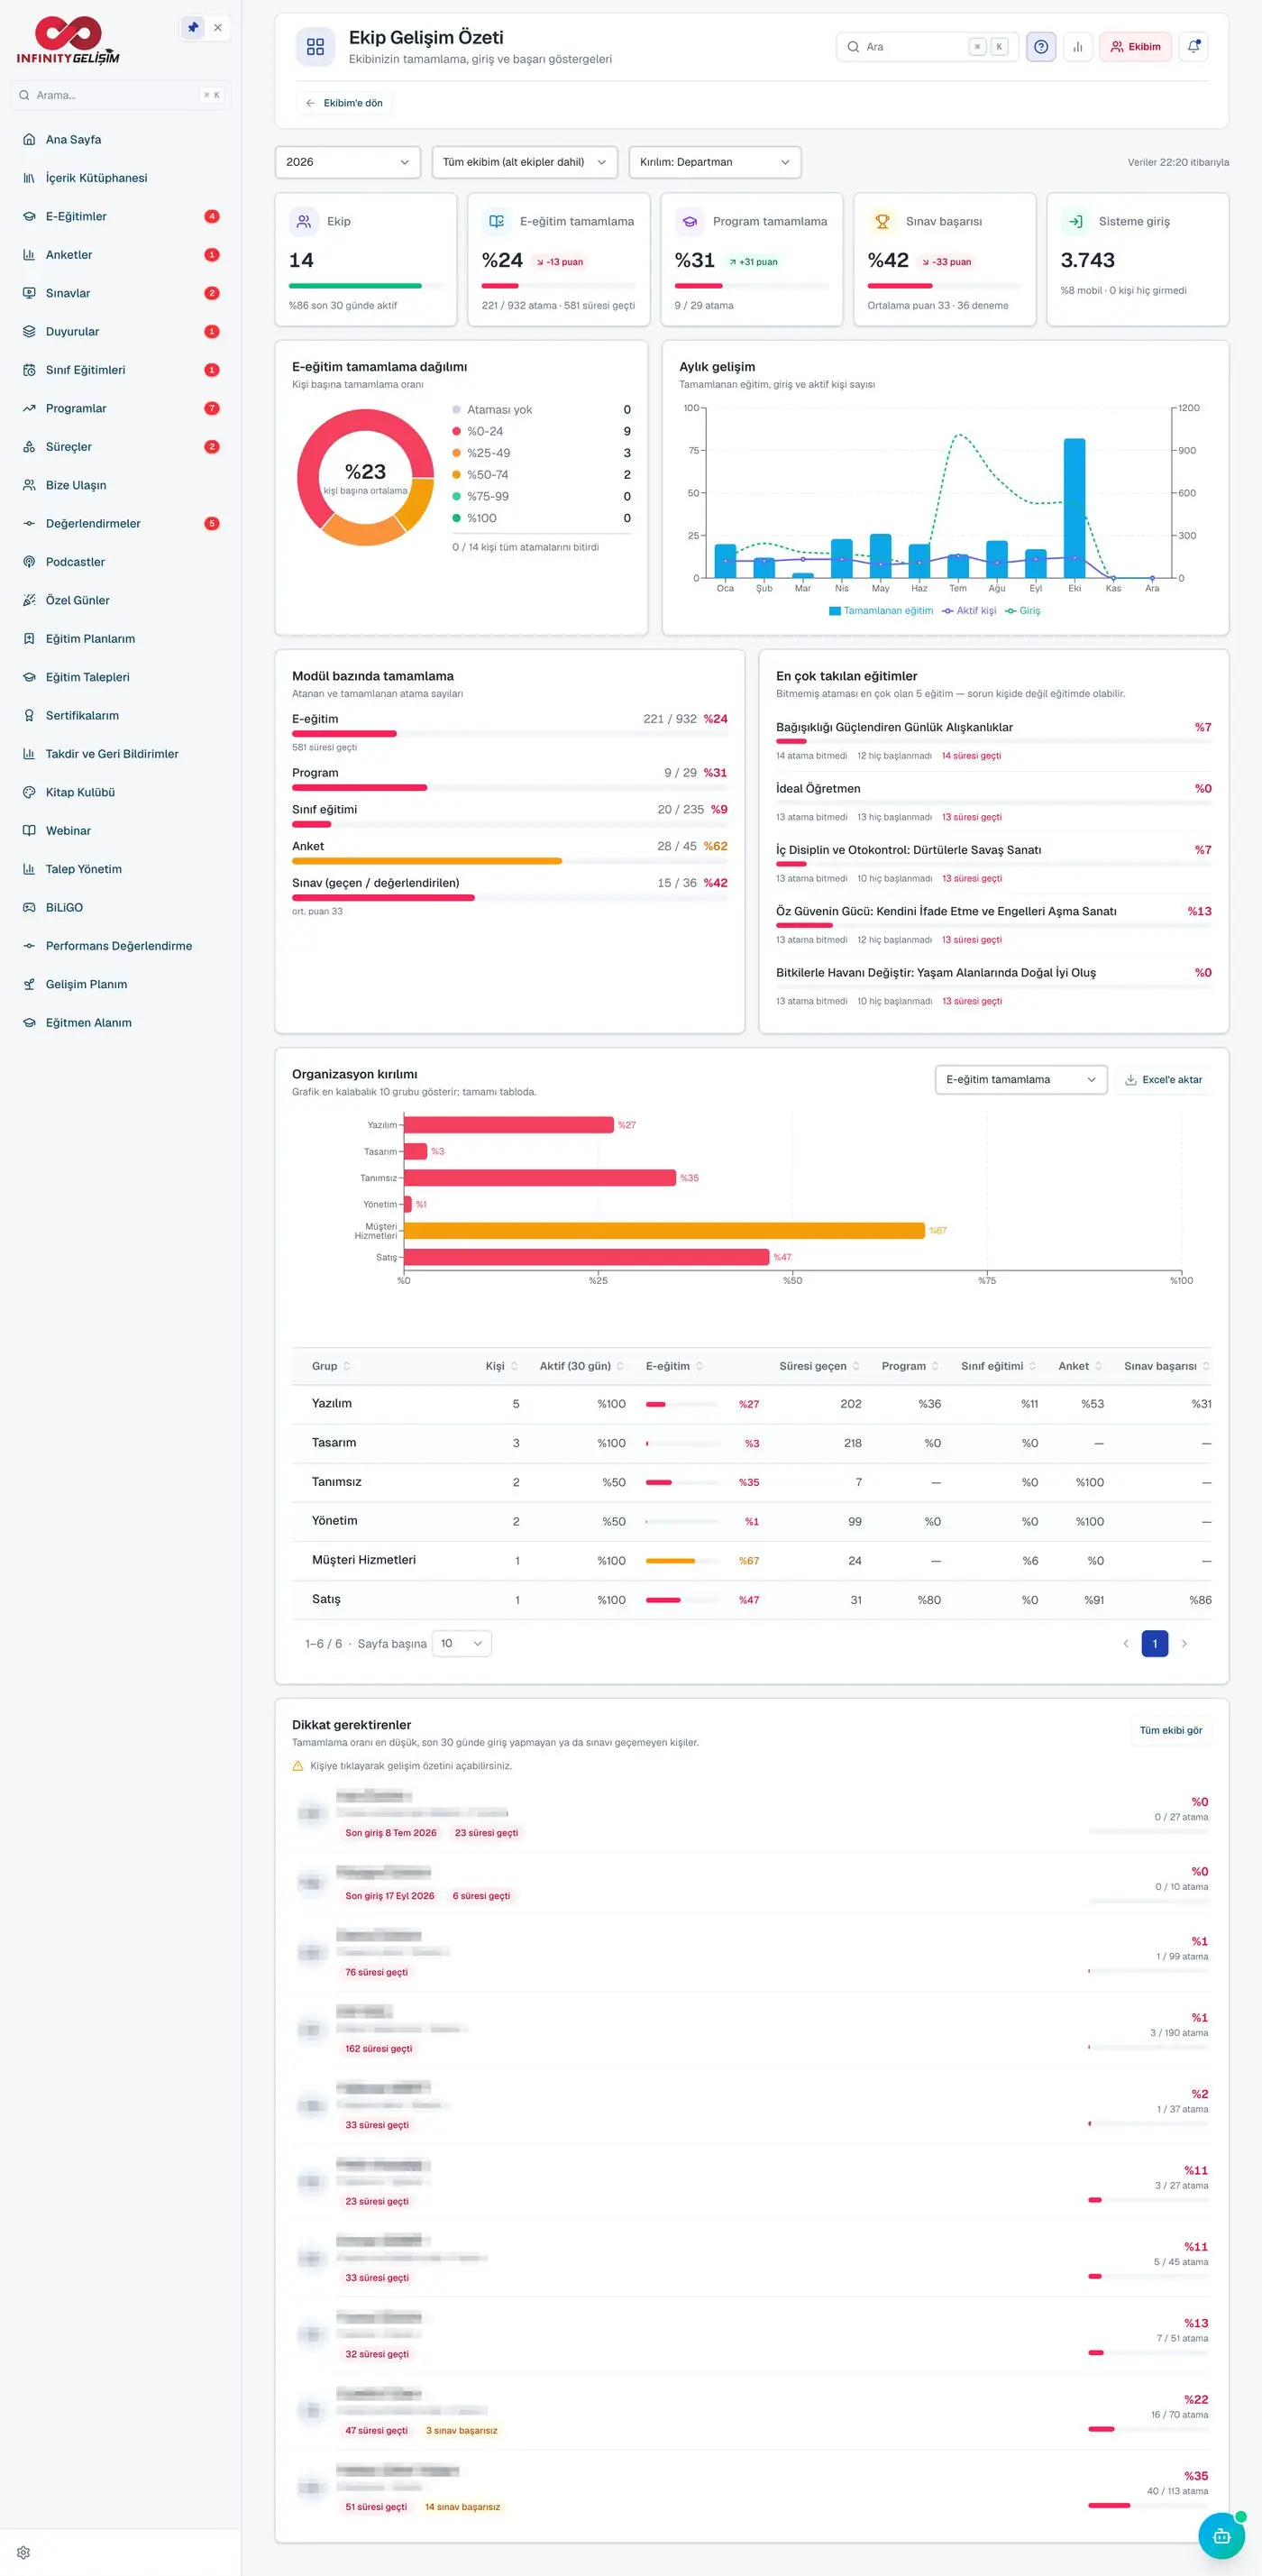The height and width of the screenshot is (2576, 1262).
Task: Click the Ekibim'e dön back button
Action: (x=344, y=103)
